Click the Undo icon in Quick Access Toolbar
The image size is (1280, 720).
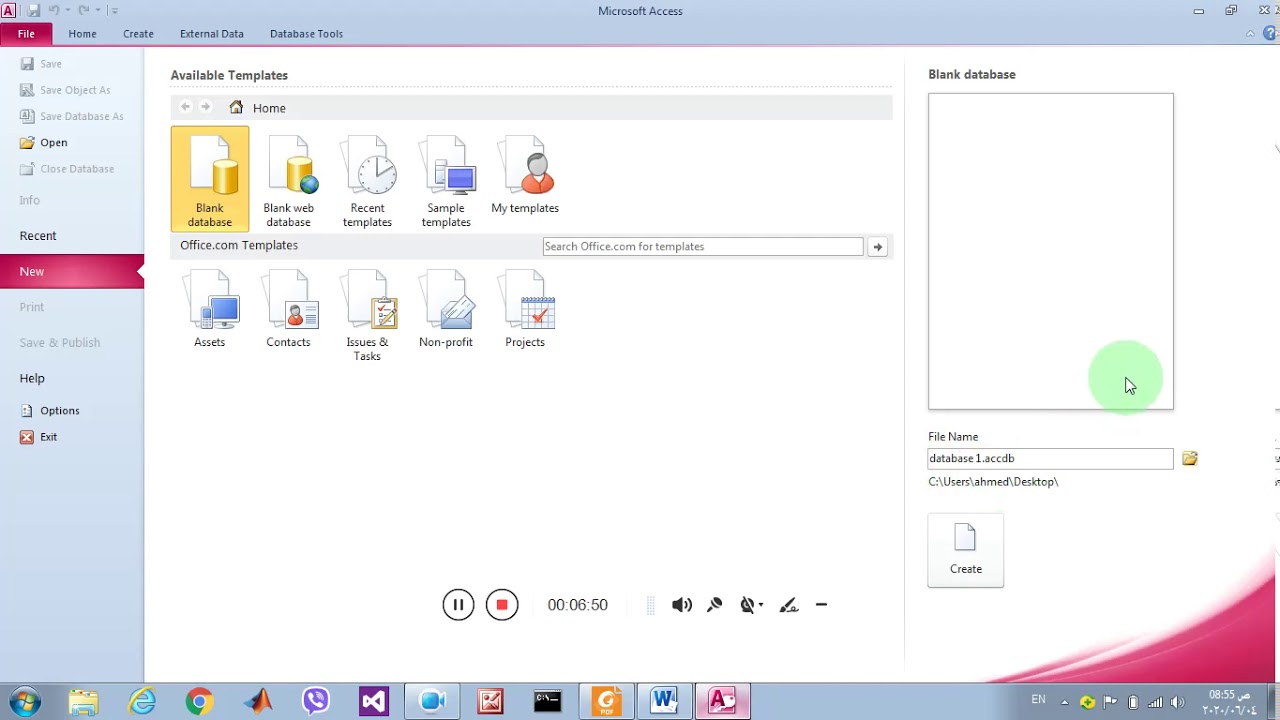point(54,10)
